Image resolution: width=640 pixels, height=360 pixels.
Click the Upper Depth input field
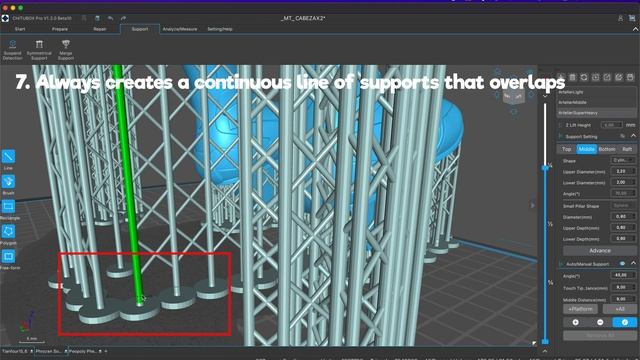pos(623,228)
